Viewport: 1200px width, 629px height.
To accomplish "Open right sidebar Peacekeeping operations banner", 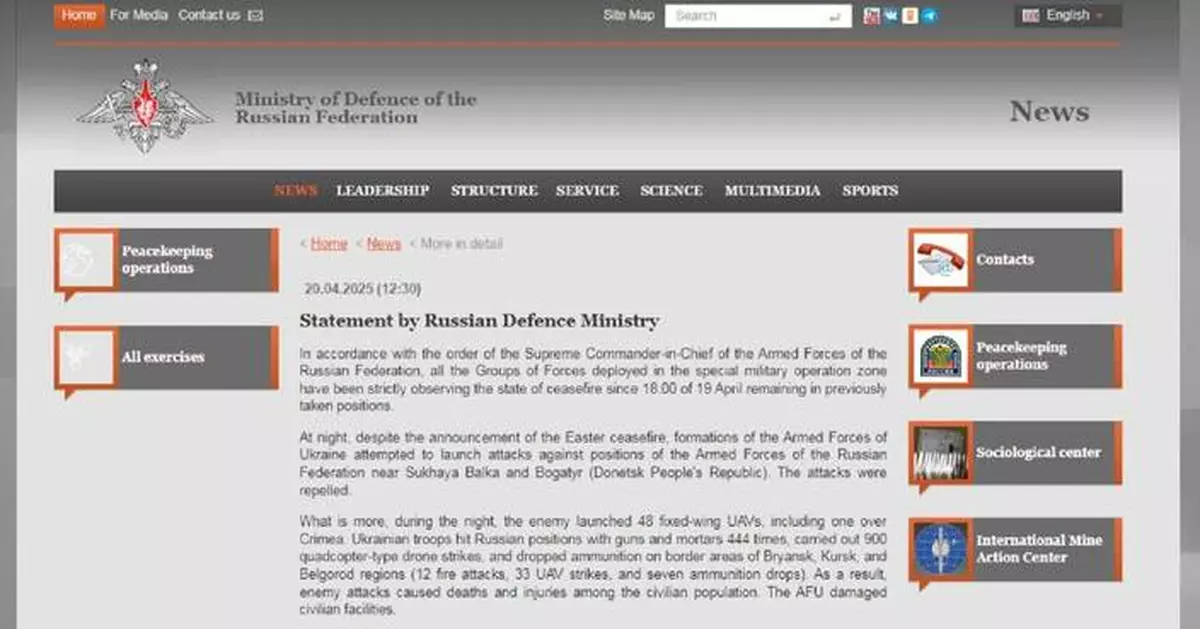I will click(1015, 356).
